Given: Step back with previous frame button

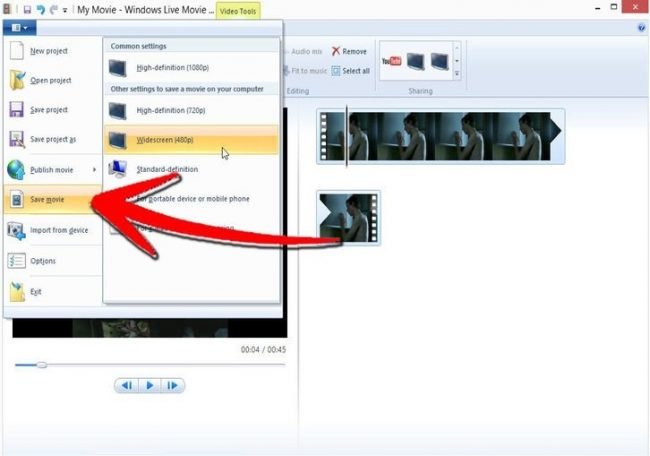Looking at the screenshot, I should point(126,385).
